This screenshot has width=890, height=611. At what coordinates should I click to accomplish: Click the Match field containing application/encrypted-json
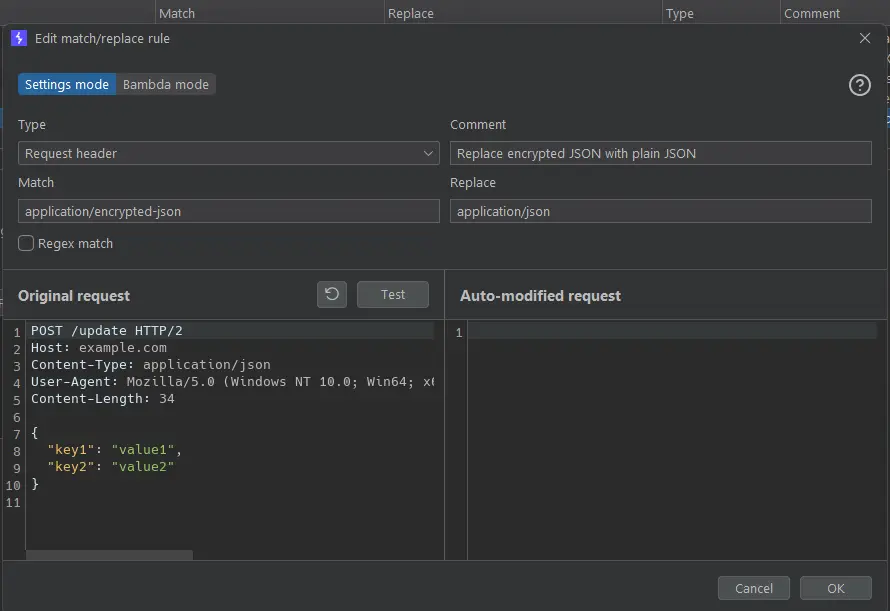click(229, 211)
